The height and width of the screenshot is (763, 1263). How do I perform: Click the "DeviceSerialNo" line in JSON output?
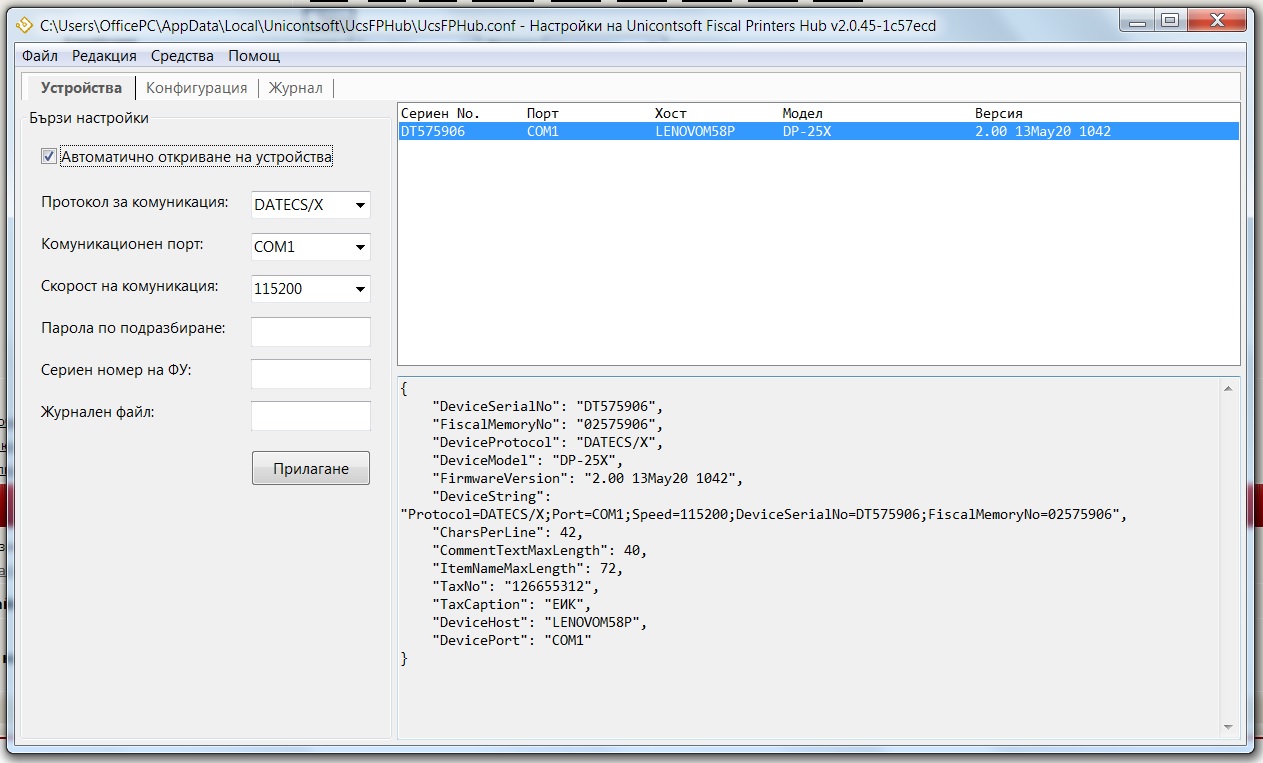pyautogui.click(x=548, y=406)
